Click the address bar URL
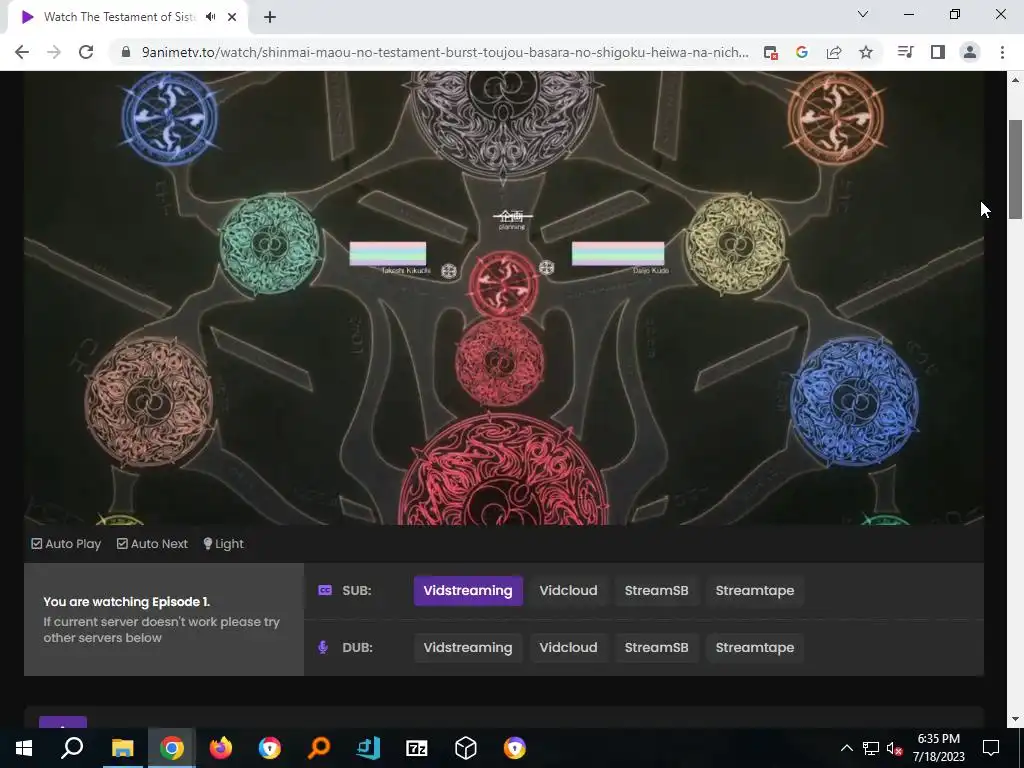1024x768 pixels. click(x=445, y=52)
